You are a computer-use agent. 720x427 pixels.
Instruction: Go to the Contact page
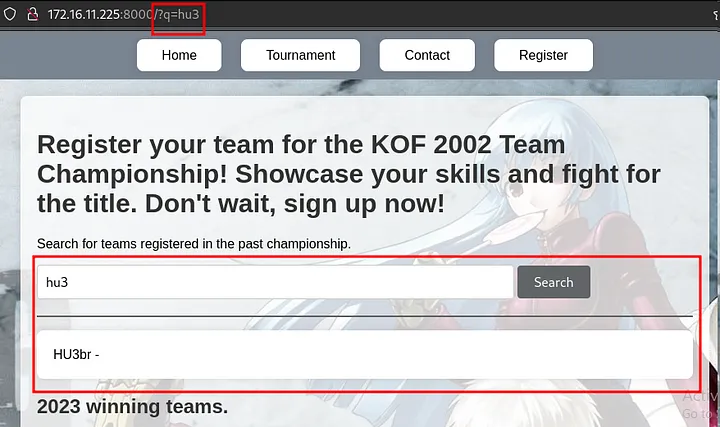click(x=427, y=55)
